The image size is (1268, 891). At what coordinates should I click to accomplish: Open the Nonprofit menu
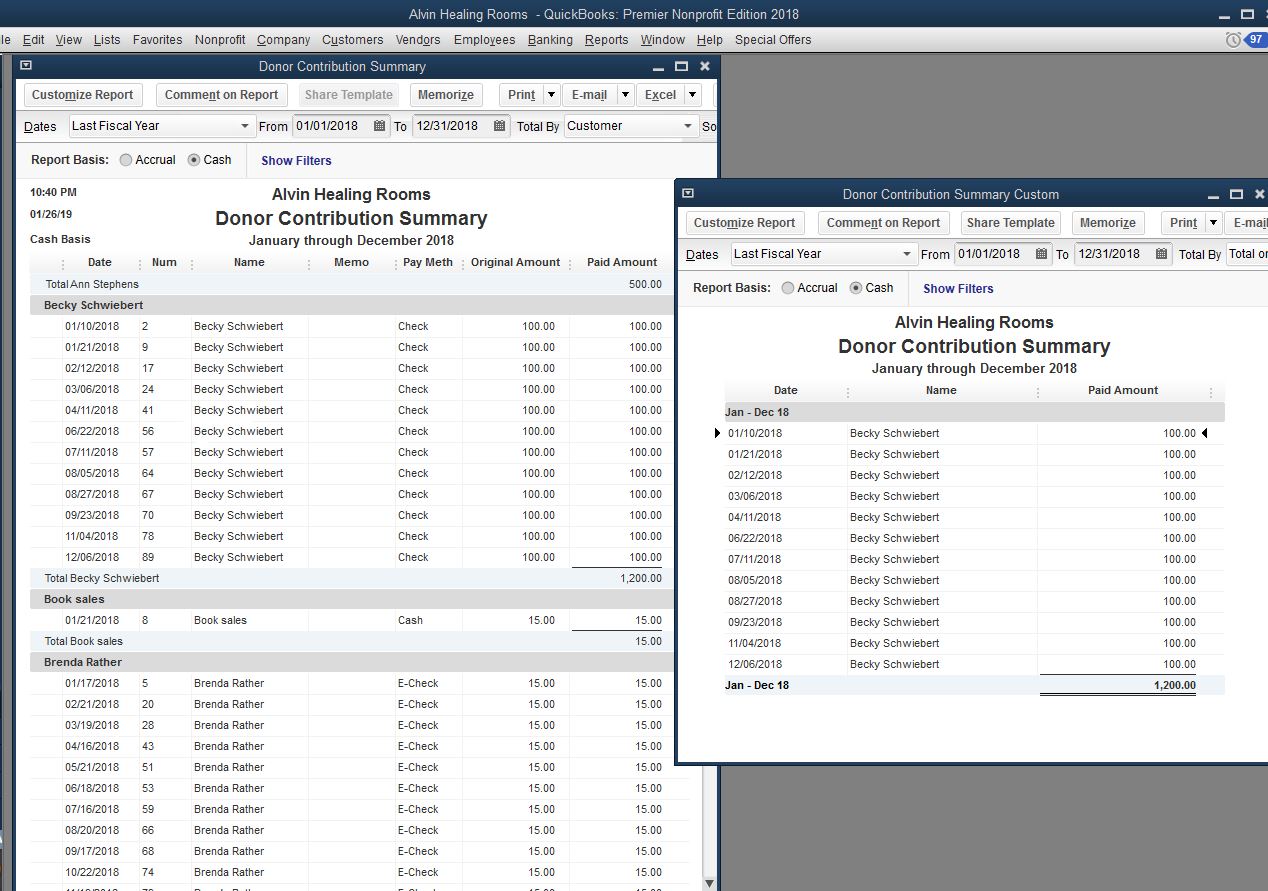[219, 40]
